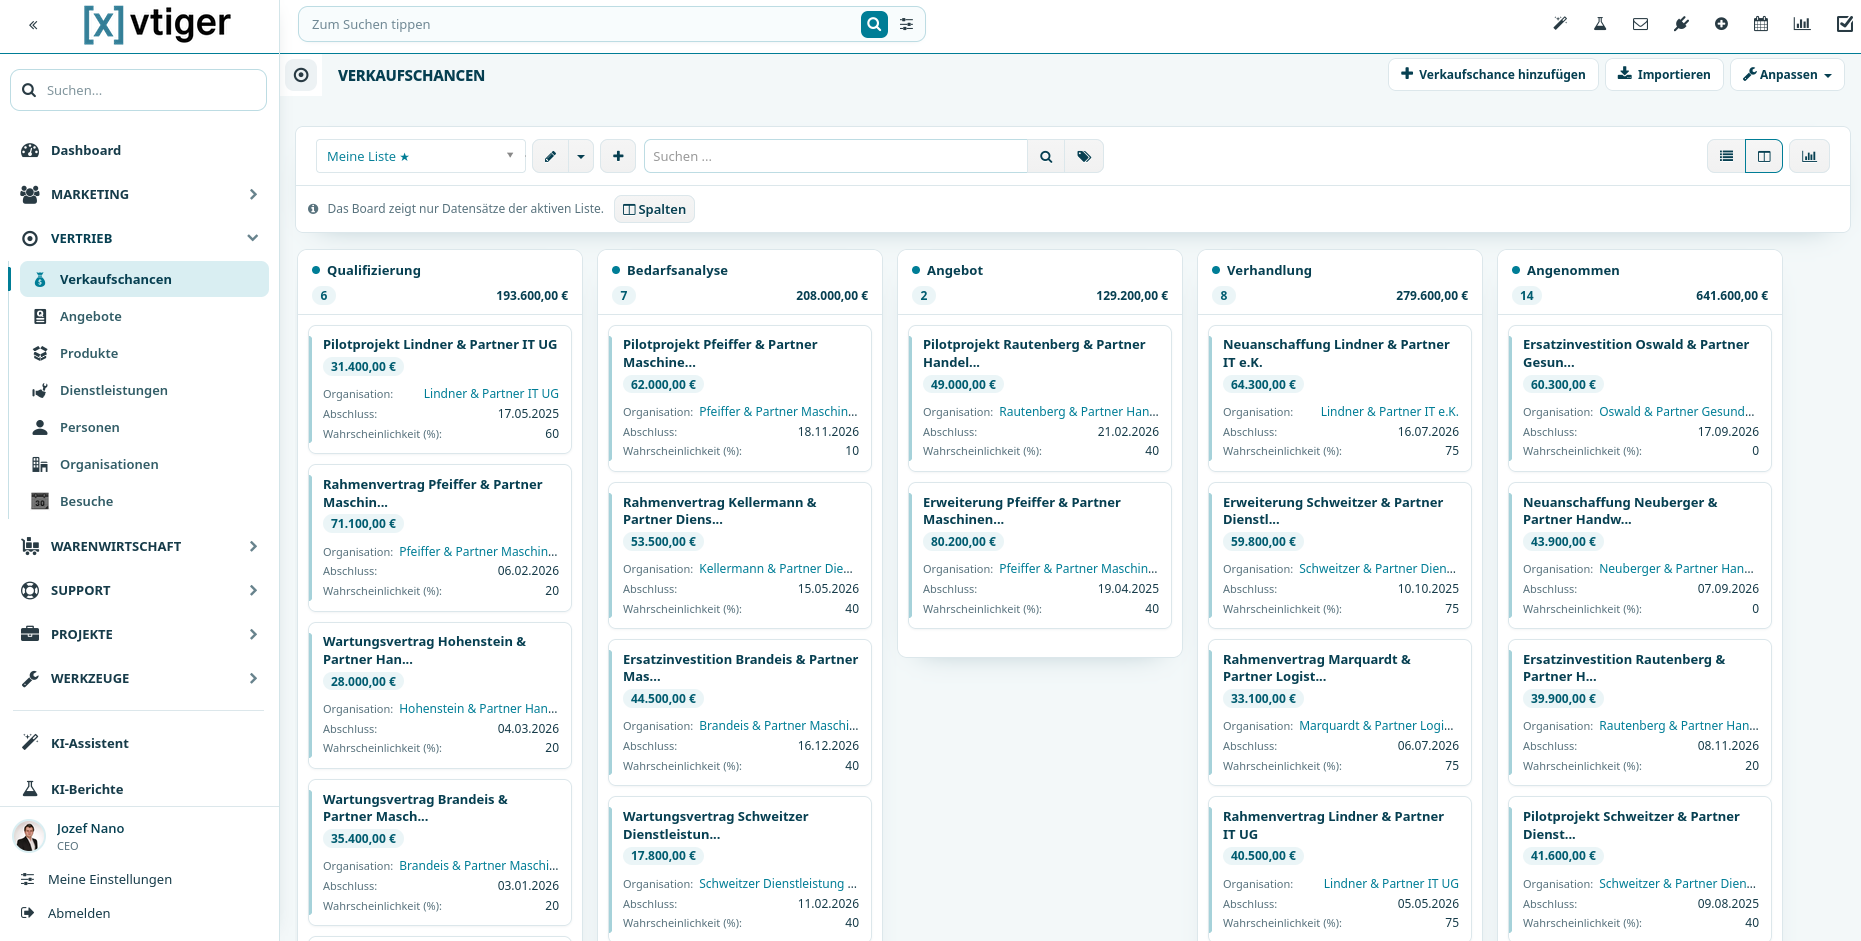The height and width of the screenshot is (941, 1861).
Task: Open Angebote in the sidebar
Action: pyautogui.click(x=91, y=316)
